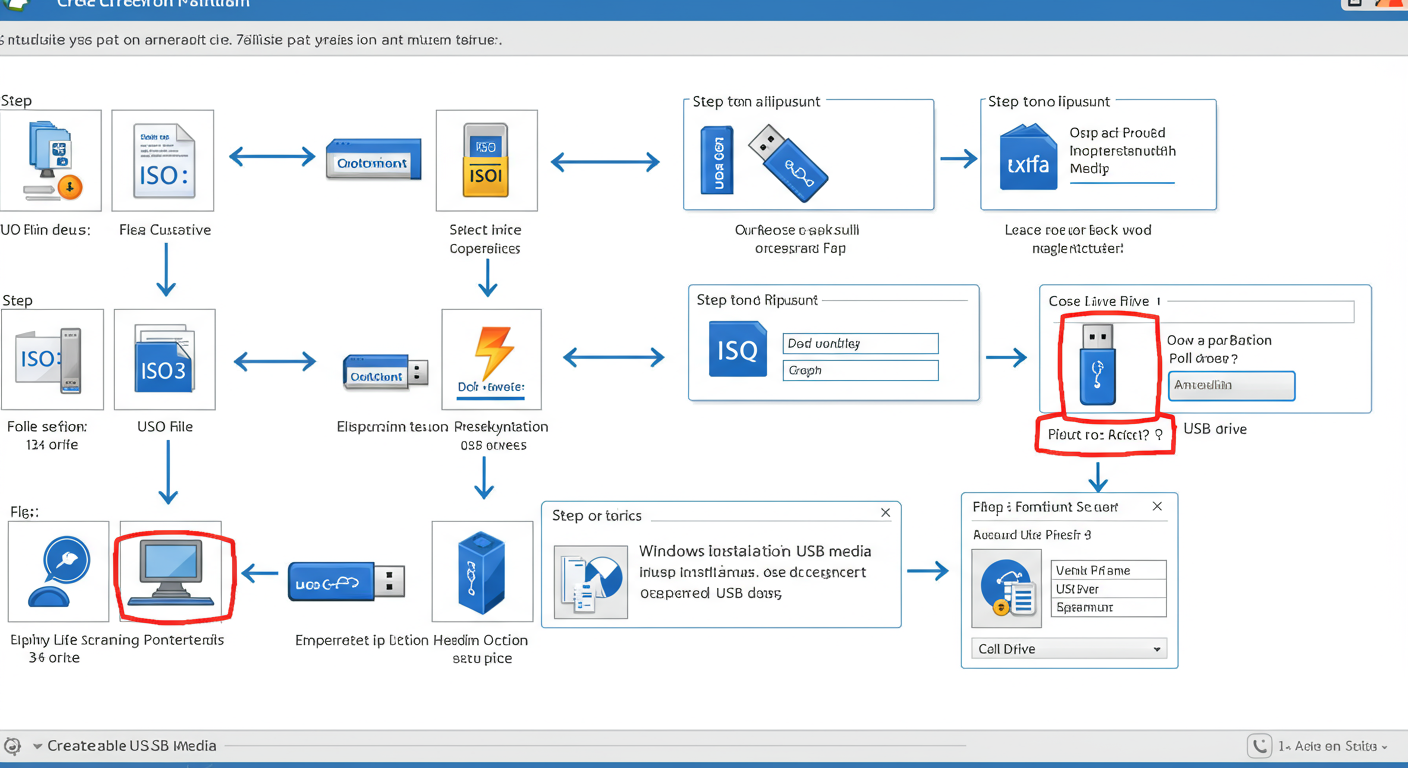Close the Step or torics dialog
The width and height of the screenshot is (1408, 768).
tap(885, 513)
